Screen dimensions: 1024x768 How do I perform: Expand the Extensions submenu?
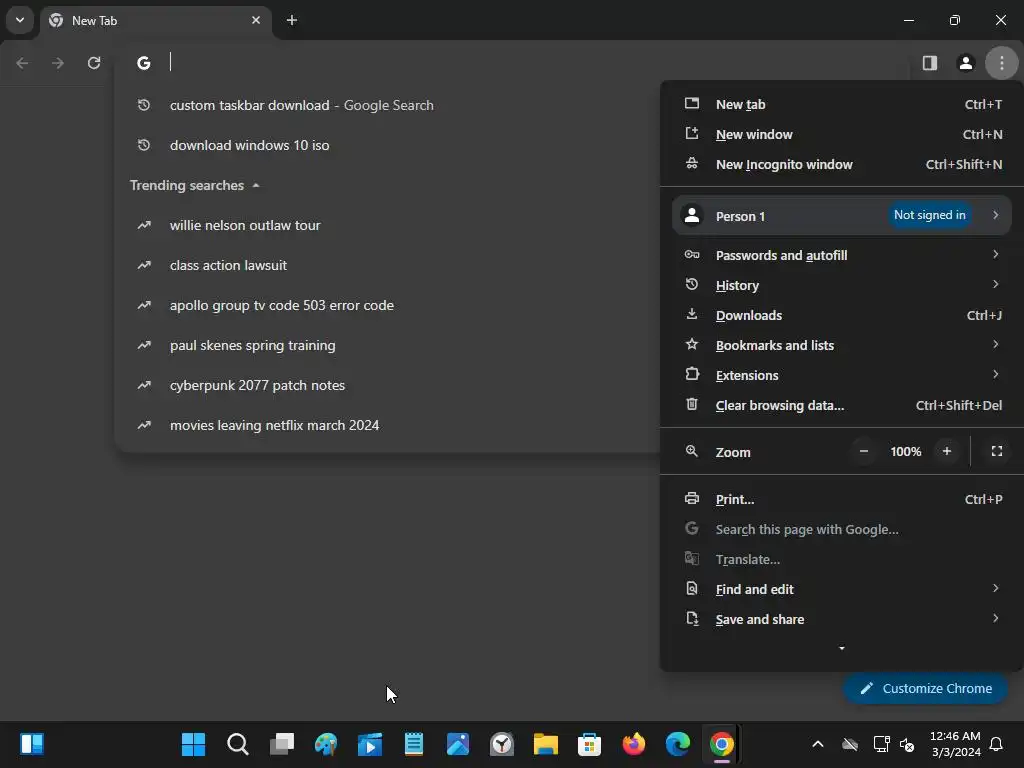[842, 376]
